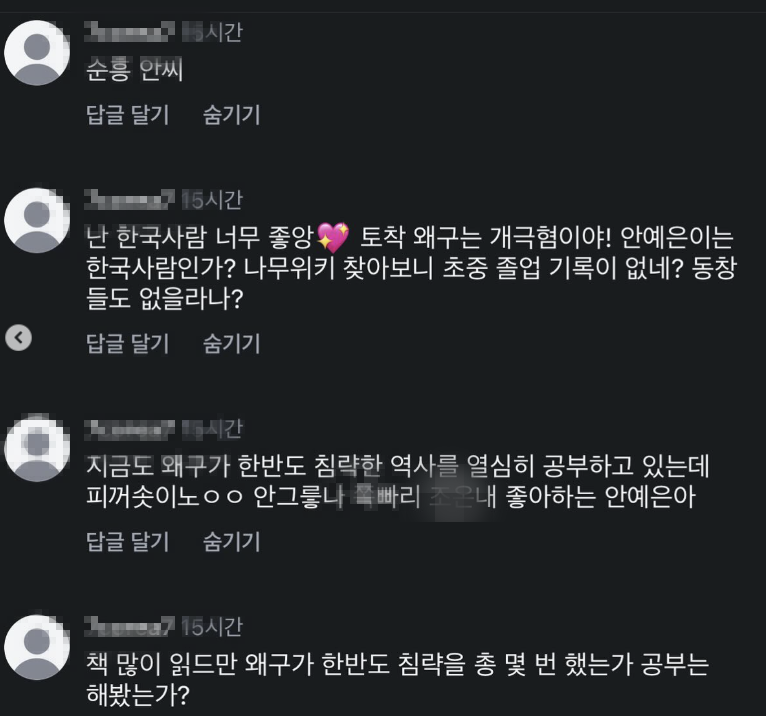Click 답글 달기 under 순흥 안씨 comment
Image resolution: width=766 pixels, height=716 pixels.
tap(128, 115)
